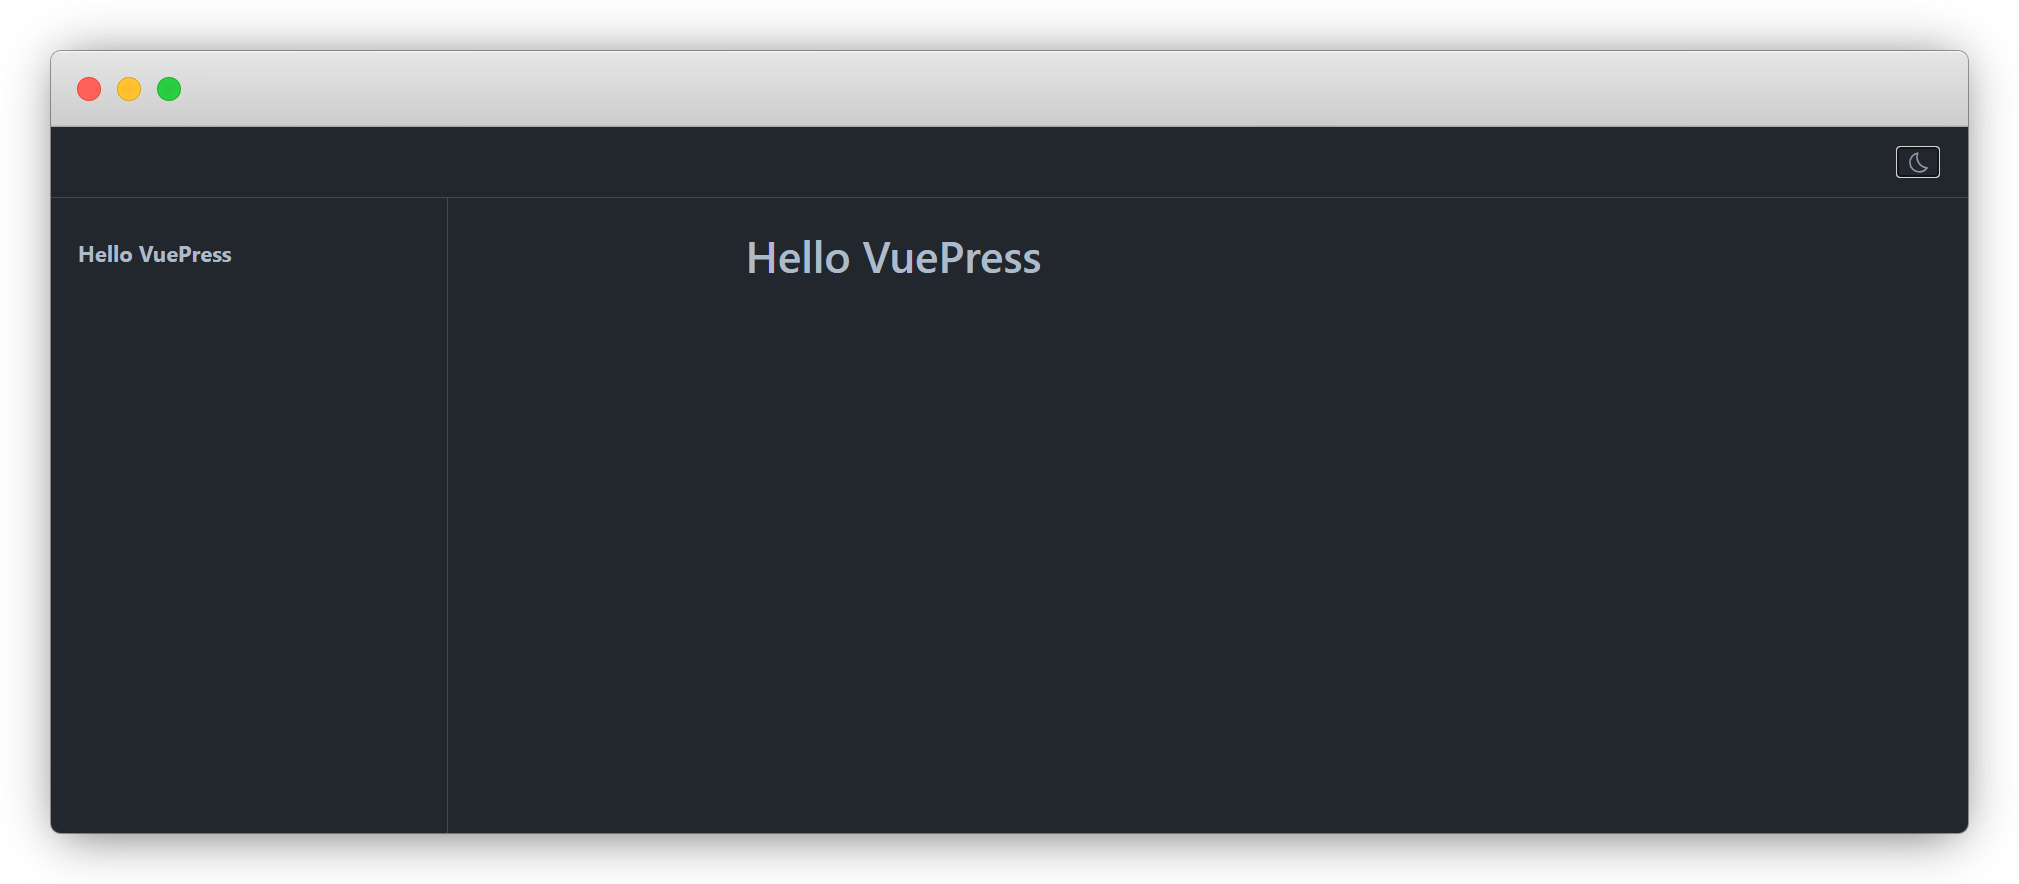Click the empty main content region
The image size is (2019, 884).
click(x=1200, y=550)
